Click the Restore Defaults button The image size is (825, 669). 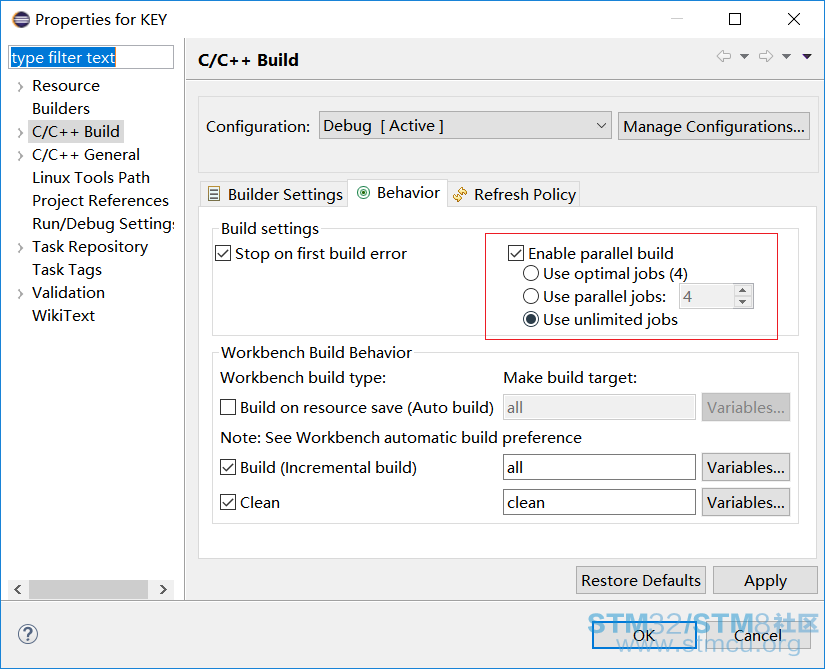click(x=641, y=580)
